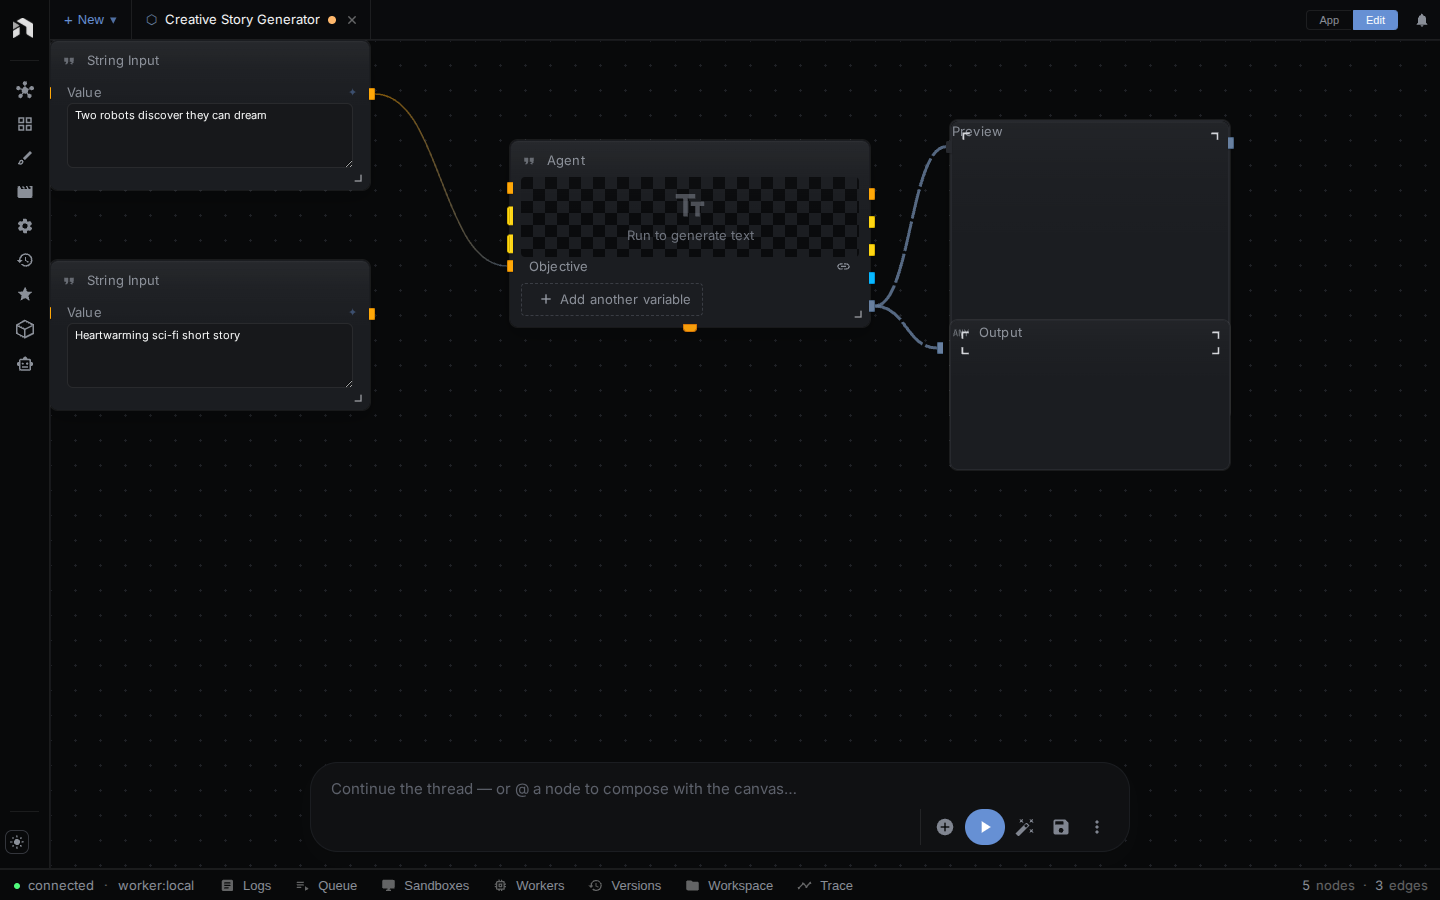The image size is (1440, 900).
Task: Select the Creative Story Generator tab
Action: tap(241, 20)
